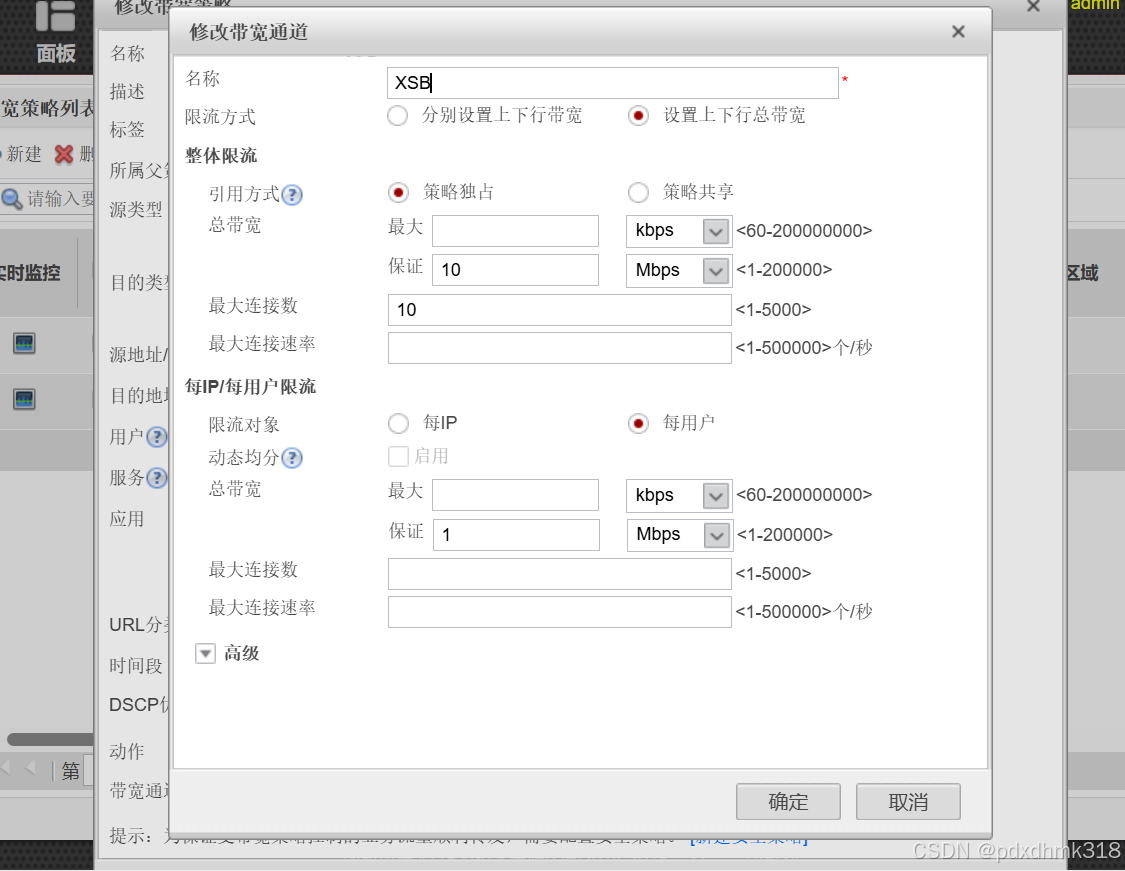The image size is (1125, 871).
Task: Select 设置上下行总带宽 radio option
Action: click(638, 116)
